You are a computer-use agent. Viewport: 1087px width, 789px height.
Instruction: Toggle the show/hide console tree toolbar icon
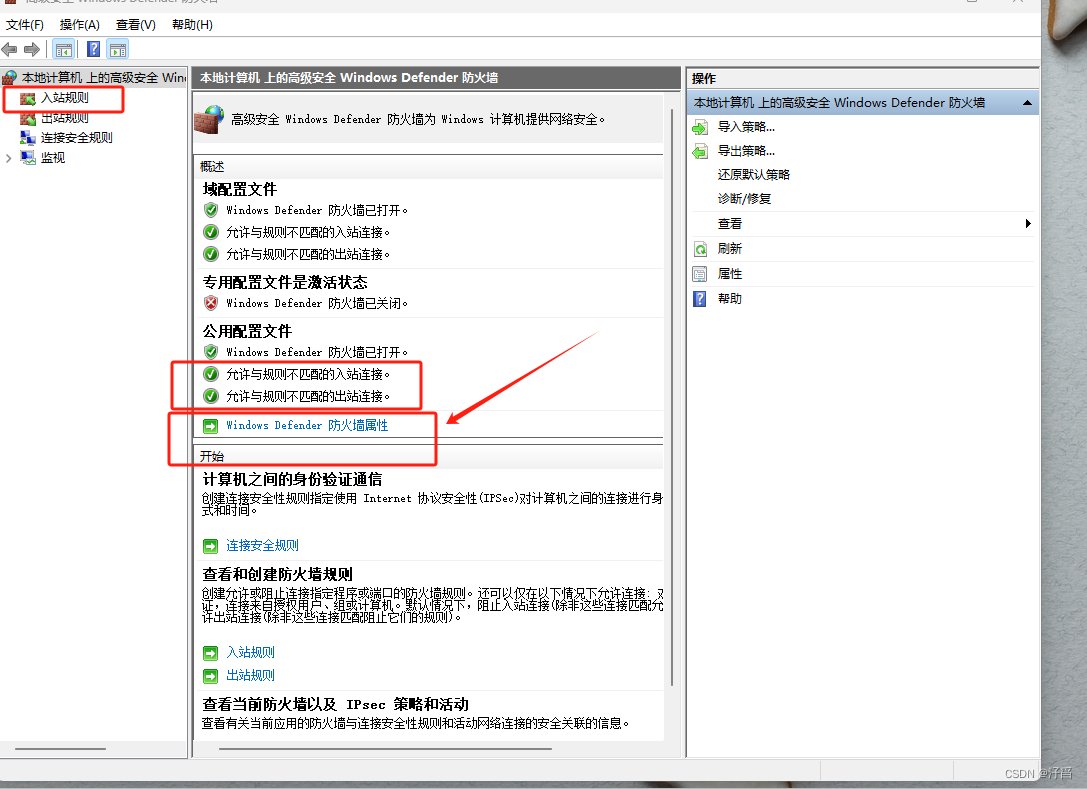[x=64, y=50]
